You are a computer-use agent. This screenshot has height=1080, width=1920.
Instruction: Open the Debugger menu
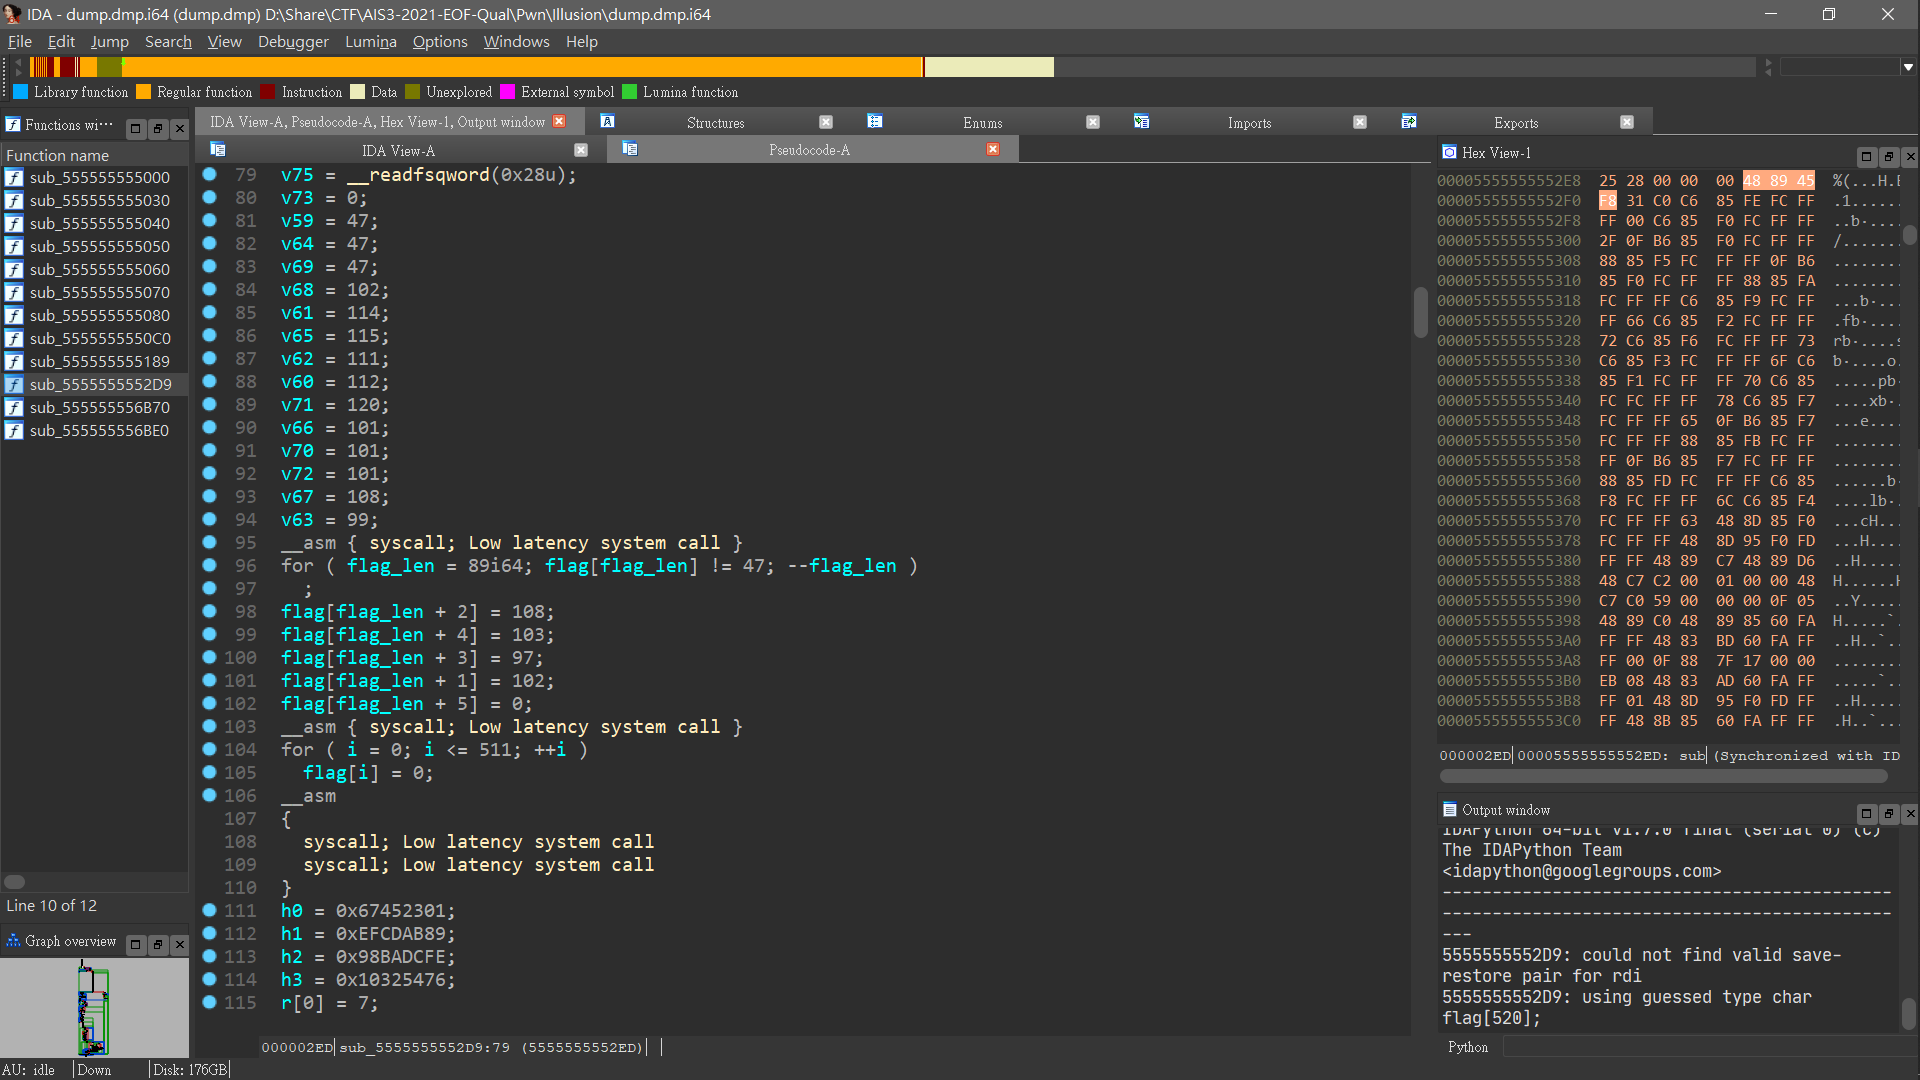pos(293,42)
